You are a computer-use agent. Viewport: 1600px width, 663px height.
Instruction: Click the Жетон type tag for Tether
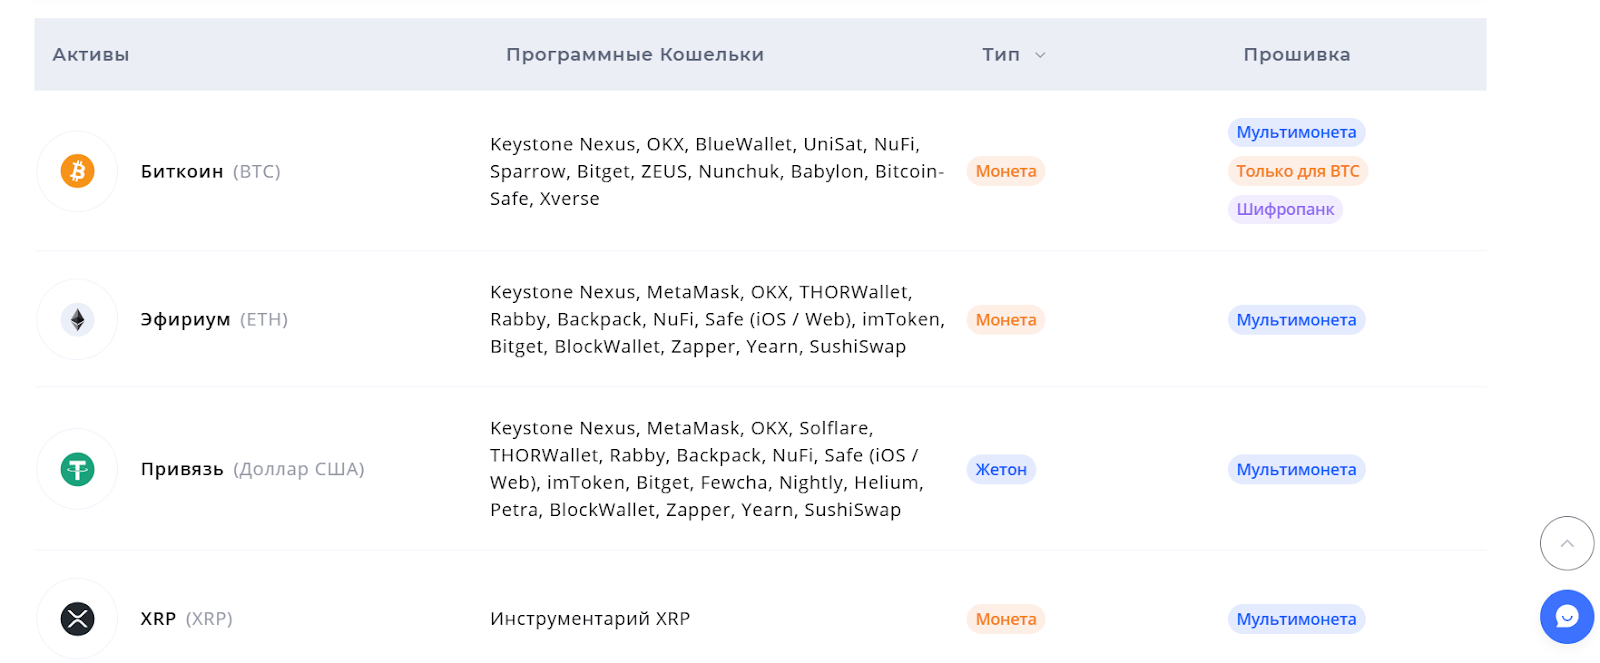tap(1001, 469)
